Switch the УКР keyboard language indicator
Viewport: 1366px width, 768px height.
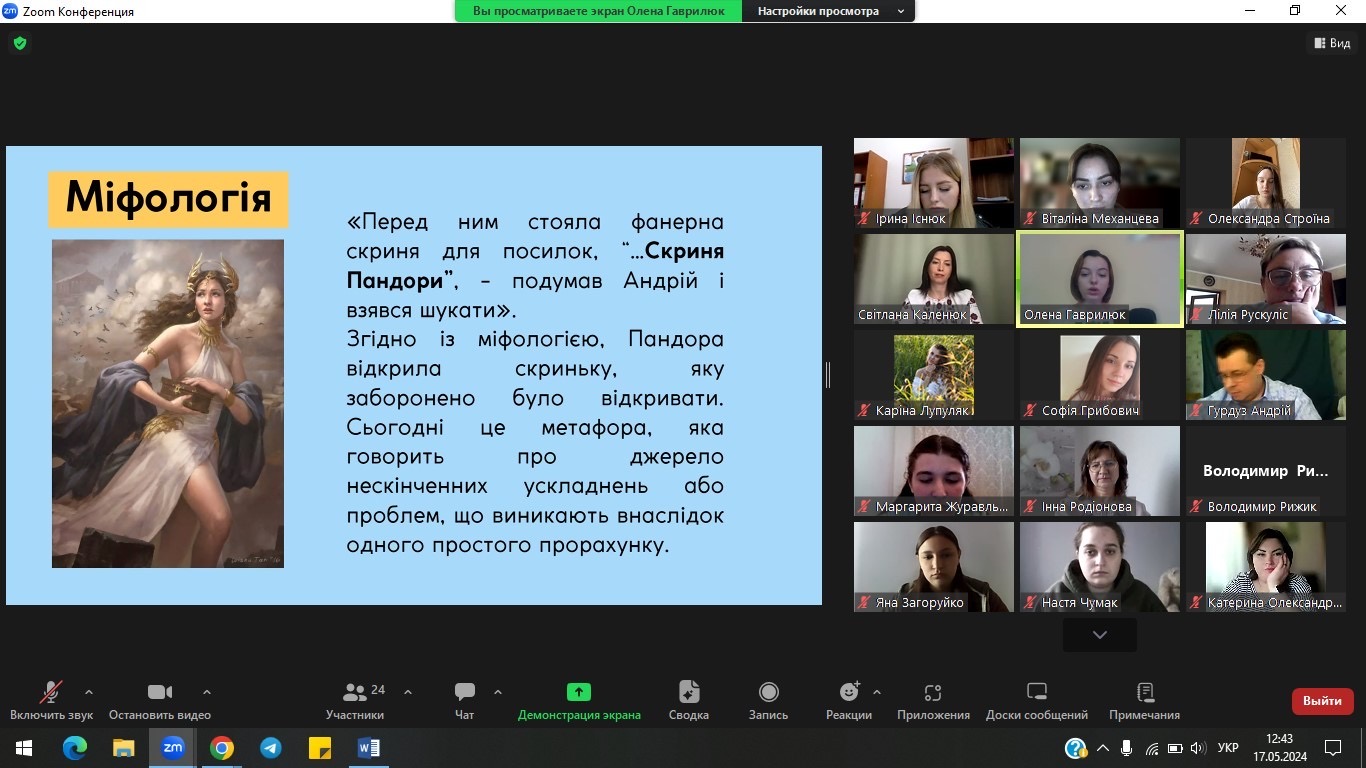[x=1229, y=748]
